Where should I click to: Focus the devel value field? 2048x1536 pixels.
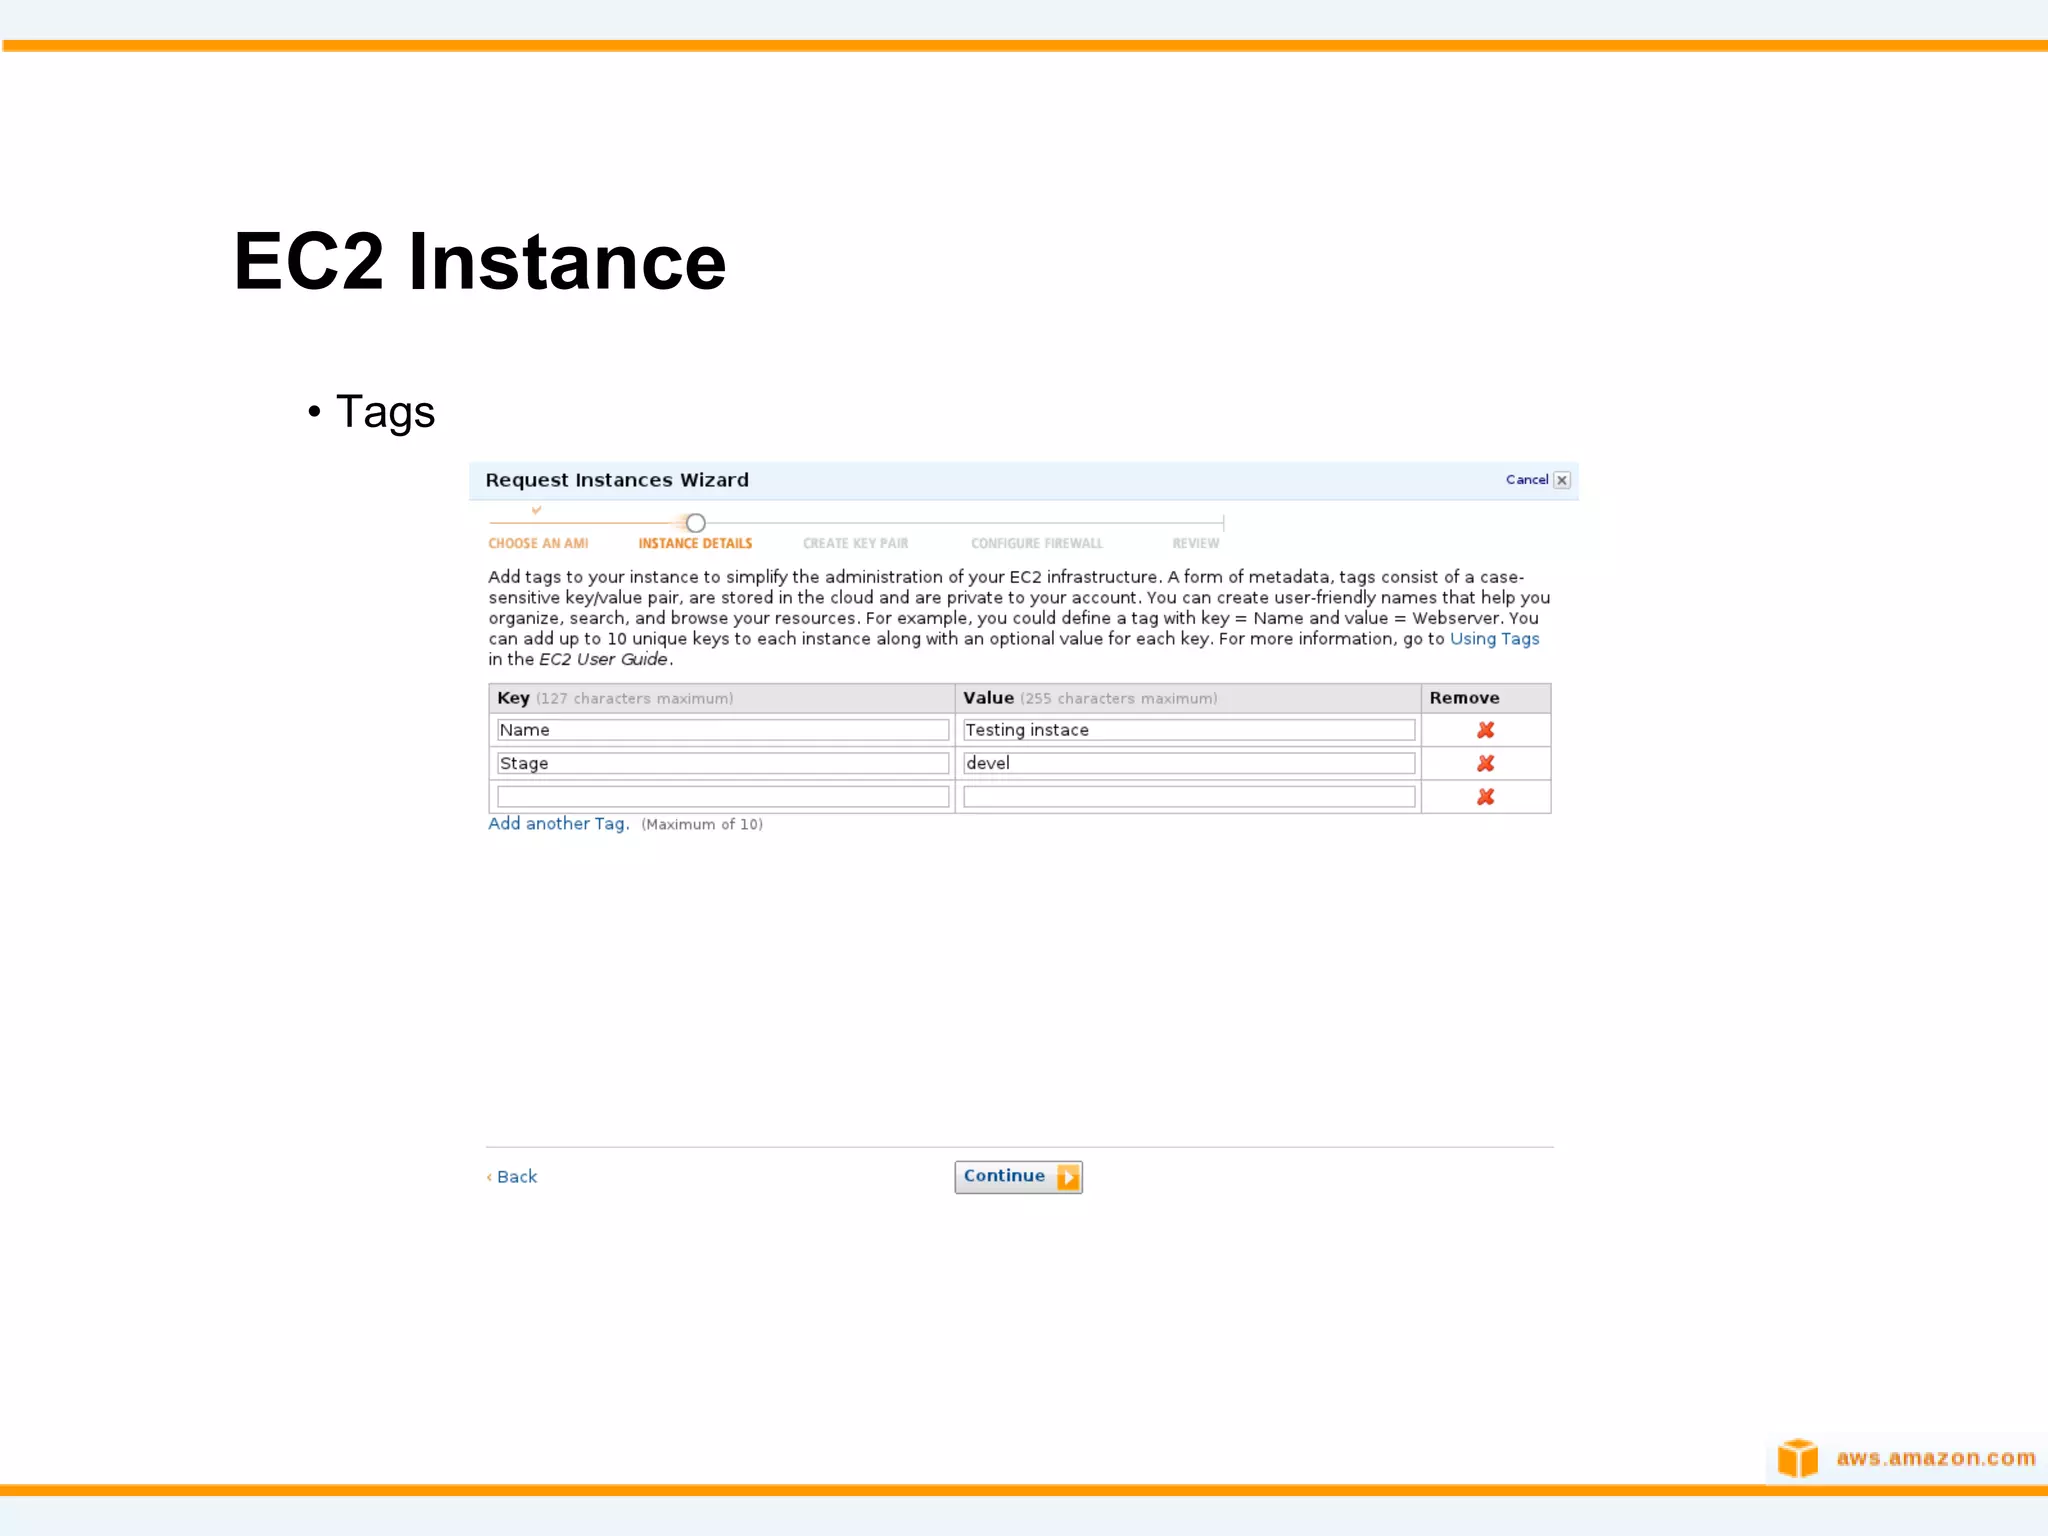click(x=1188, y=763)
